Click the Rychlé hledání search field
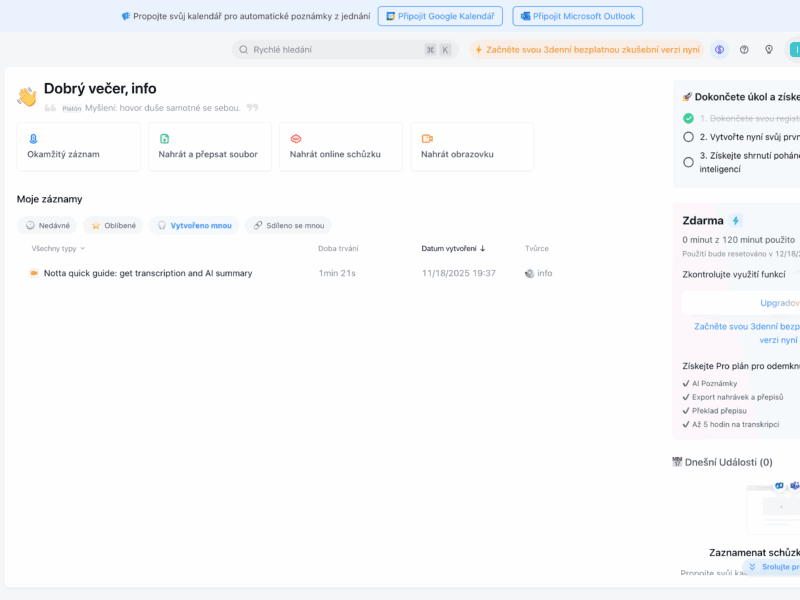The width and height of the screenshot is (800, 600). (330, 49)
